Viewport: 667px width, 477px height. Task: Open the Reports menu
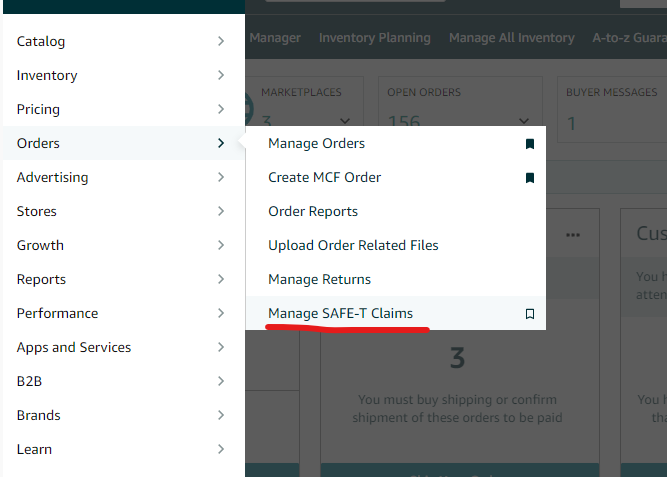(x=124, y=280)
